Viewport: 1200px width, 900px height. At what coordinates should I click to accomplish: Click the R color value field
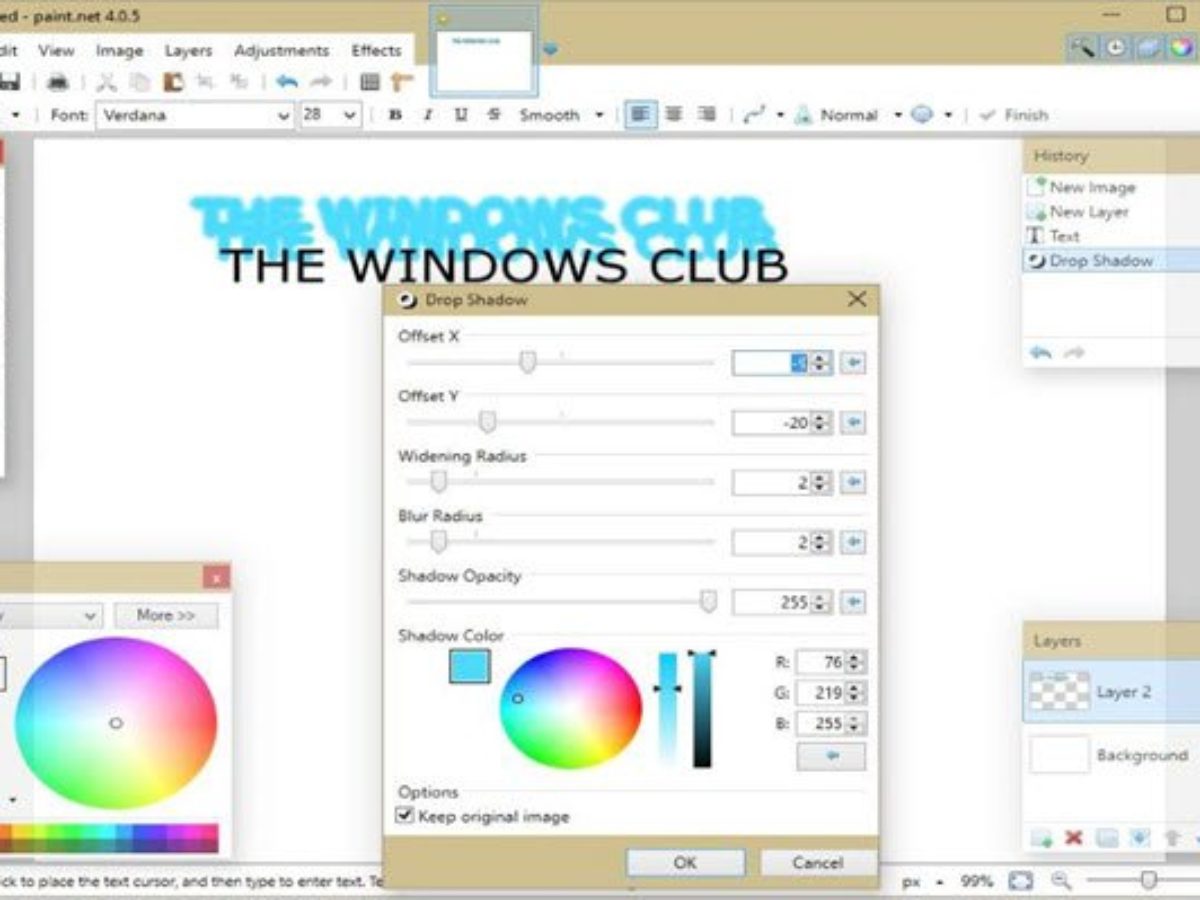(822, 662)
